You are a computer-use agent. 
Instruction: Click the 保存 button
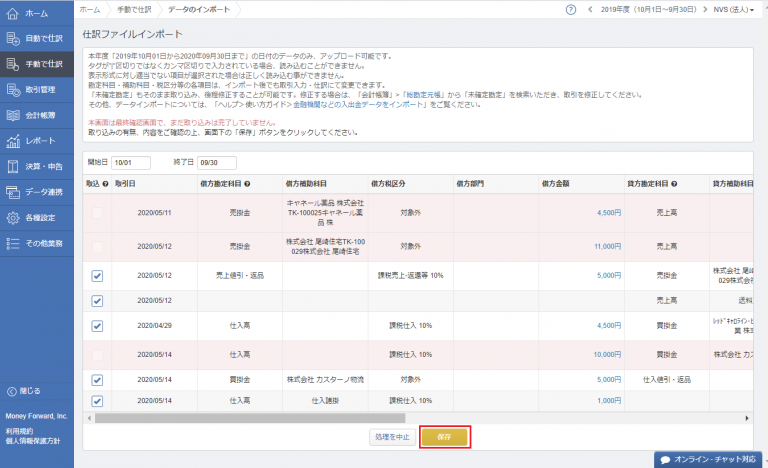click(x=444, y=437)
